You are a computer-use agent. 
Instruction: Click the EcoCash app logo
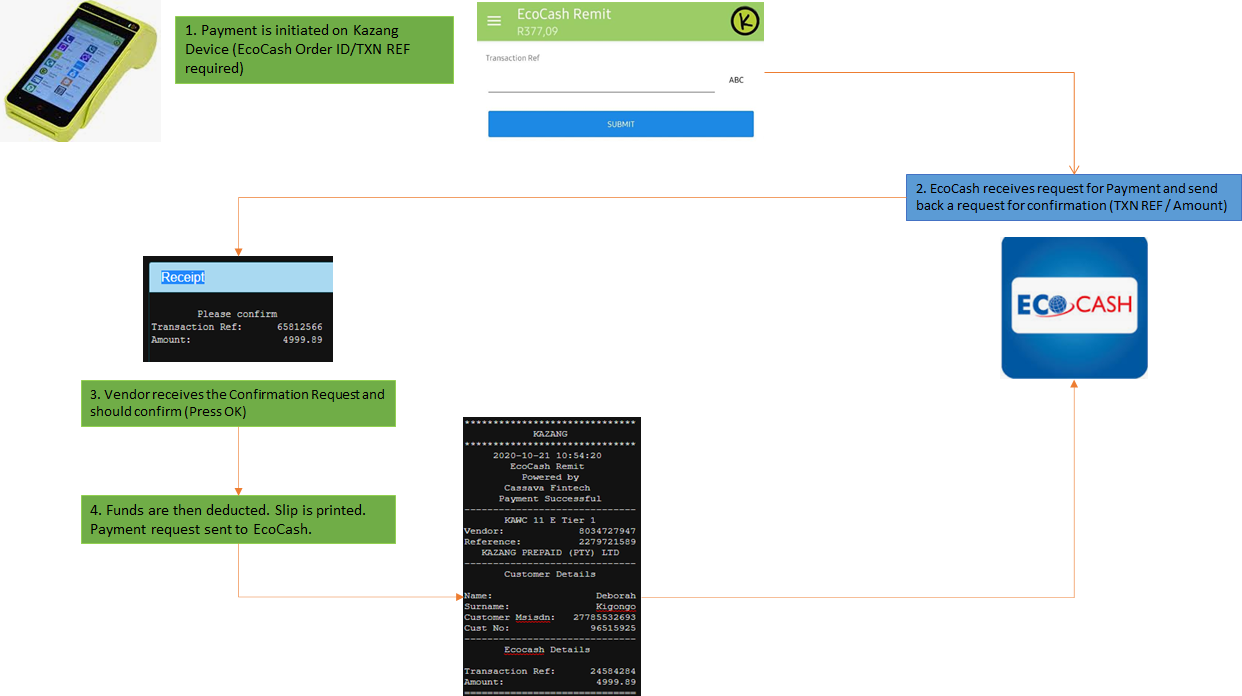coord(1074,308)
